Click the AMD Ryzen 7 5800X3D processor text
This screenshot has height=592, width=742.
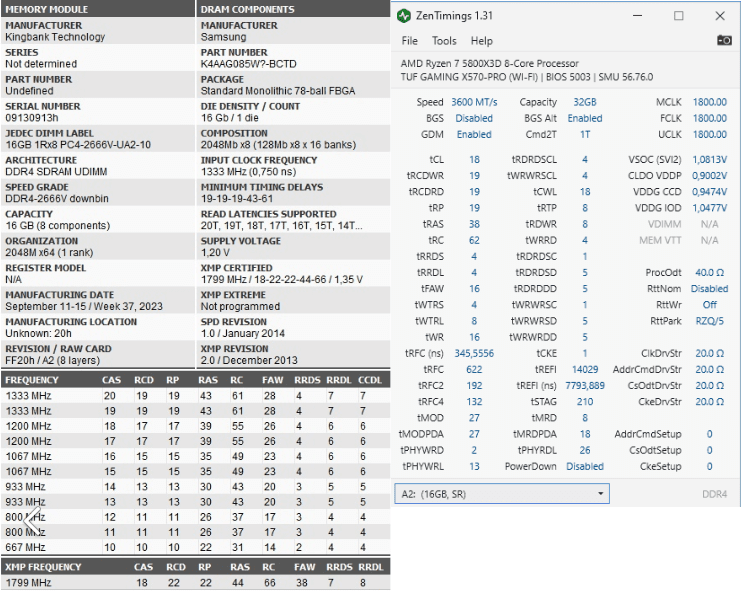489,63
